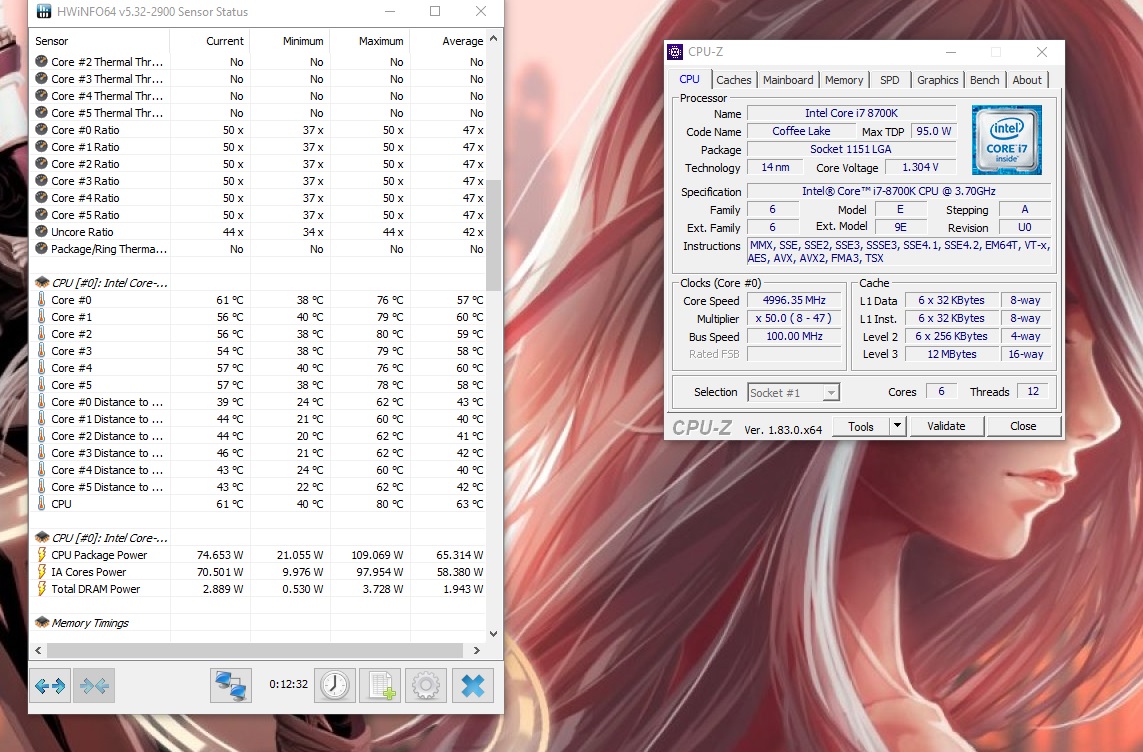Click the Current column header in HWiNFO

click(x=211, y=42)
